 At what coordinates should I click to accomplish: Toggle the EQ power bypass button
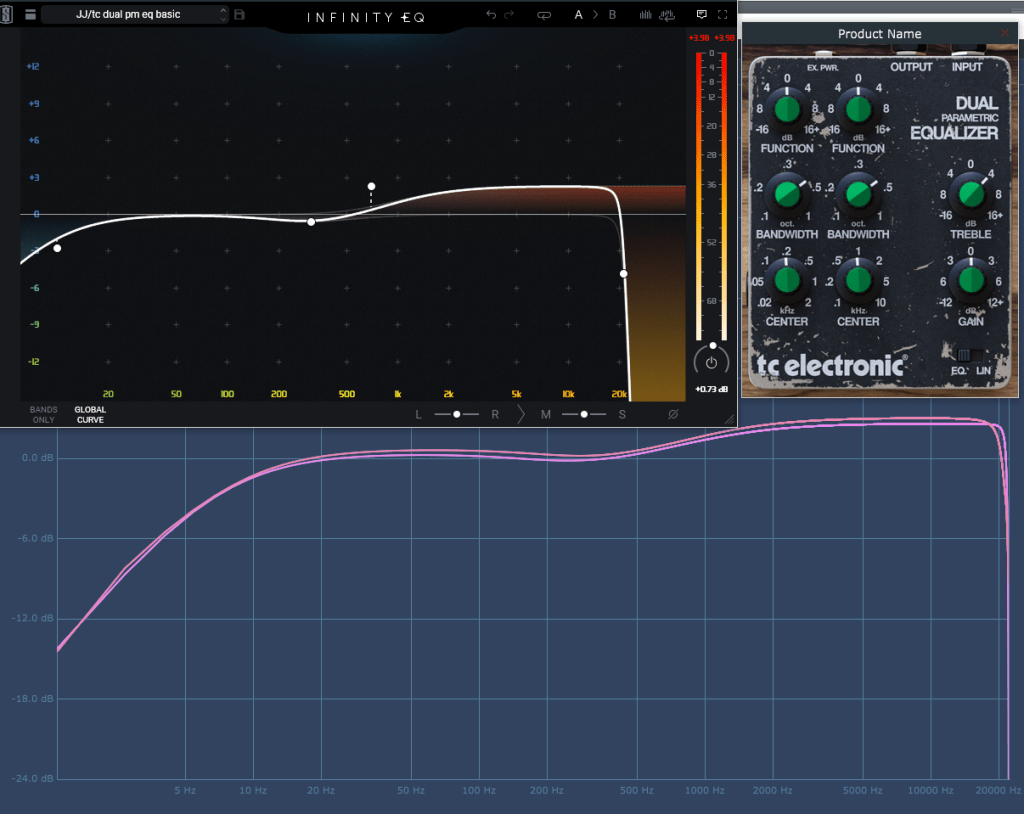711,363
